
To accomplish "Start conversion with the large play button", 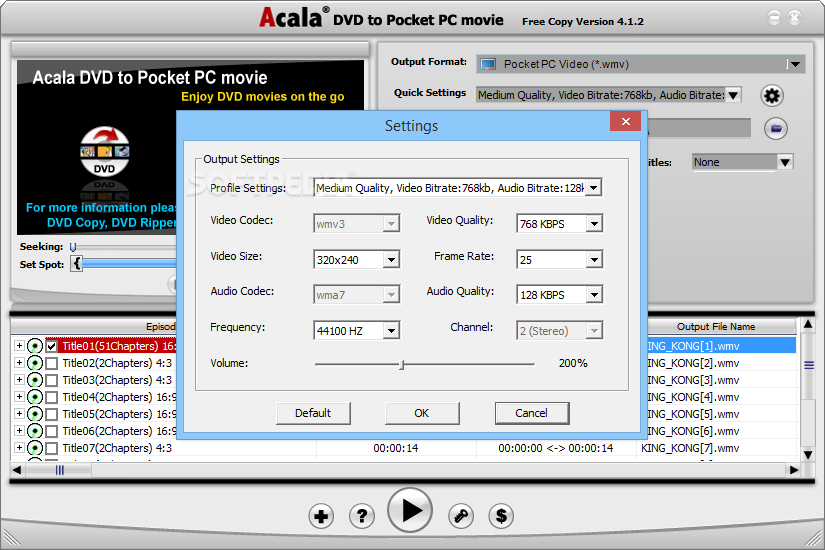I will (410, 510).
